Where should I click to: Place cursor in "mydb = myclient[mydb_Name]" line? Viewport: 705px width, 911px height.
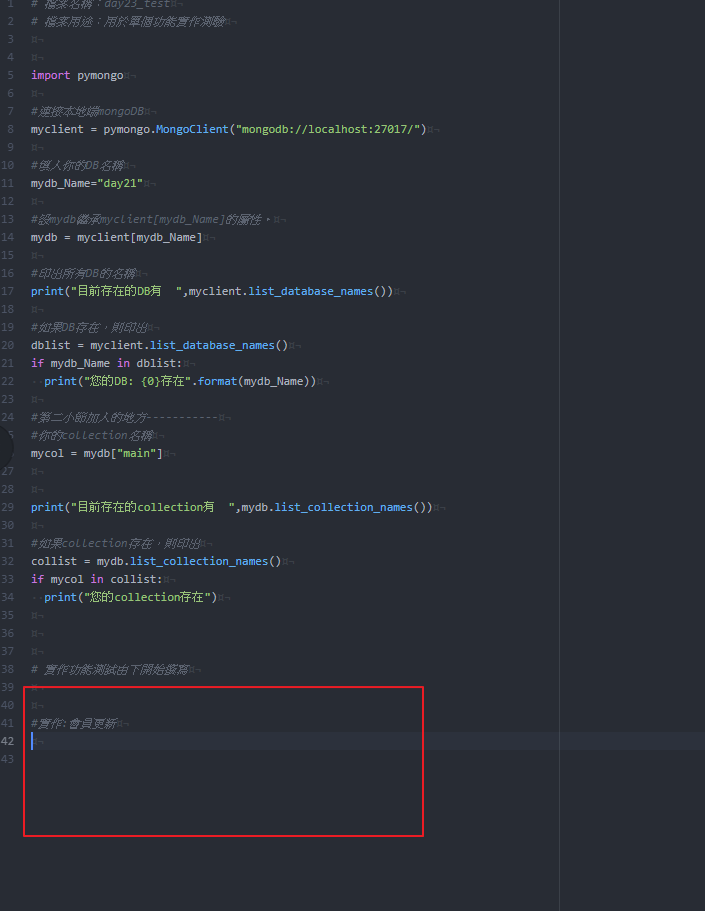pos(116,237)
